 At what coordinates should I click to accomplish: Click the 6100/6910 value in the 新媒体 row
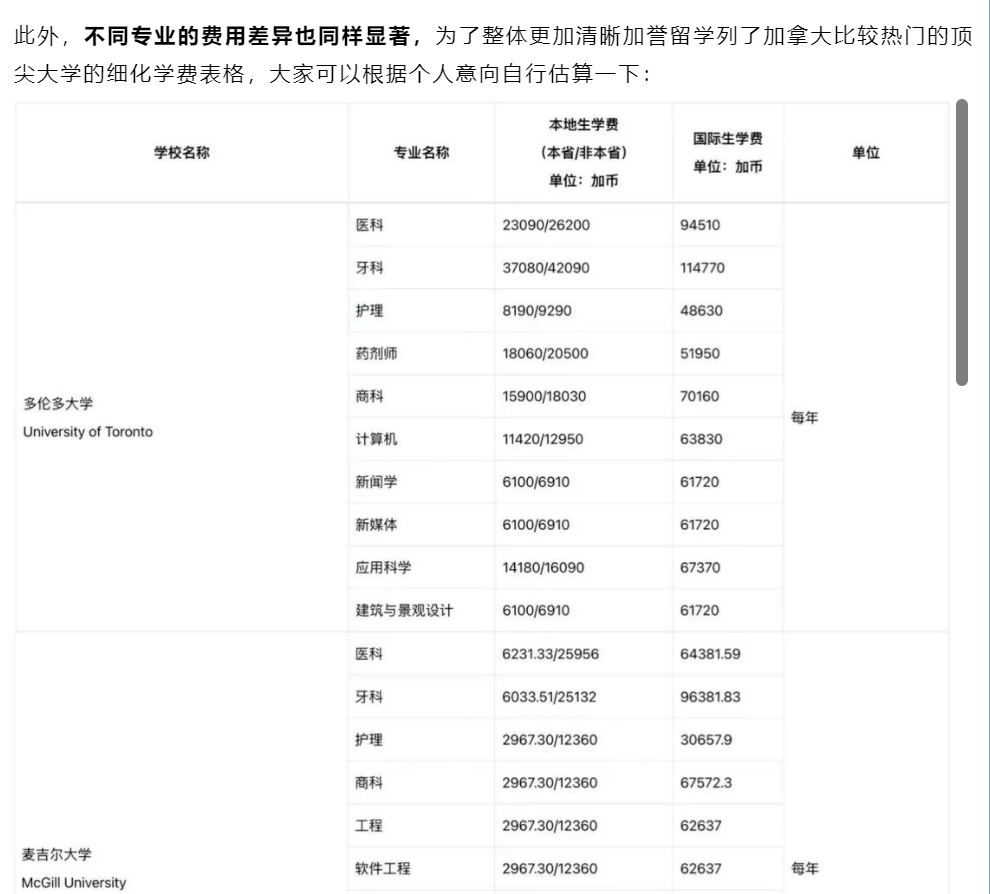pyautogui.click(x=536, y=525)
